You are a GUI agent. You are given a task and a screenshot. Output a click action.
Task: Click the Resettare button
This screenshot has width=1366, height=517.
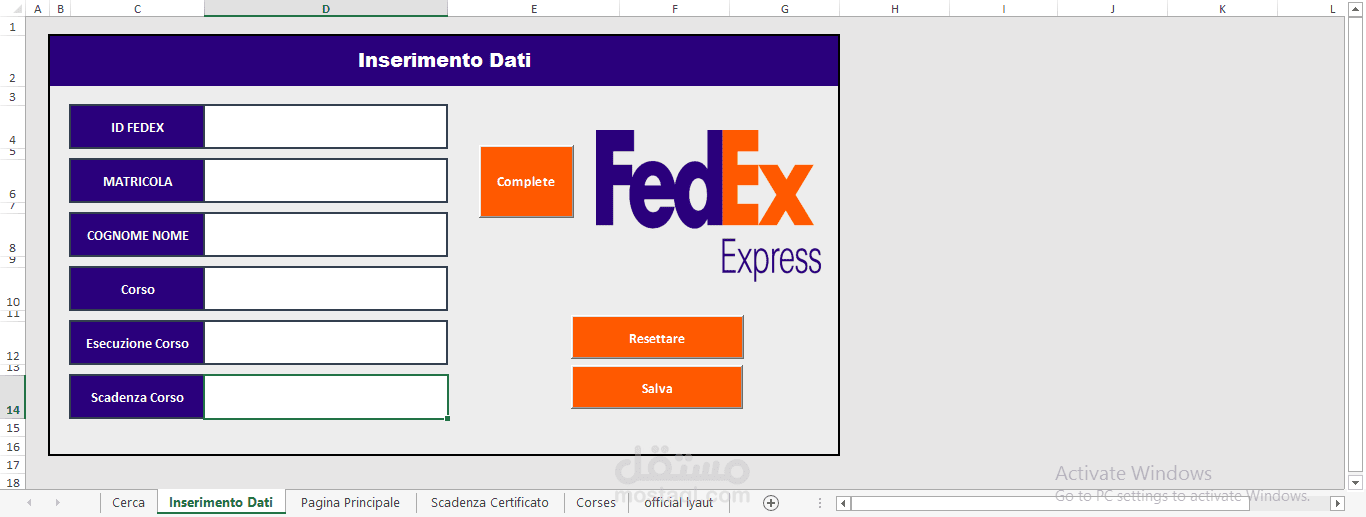pos(657,338)
